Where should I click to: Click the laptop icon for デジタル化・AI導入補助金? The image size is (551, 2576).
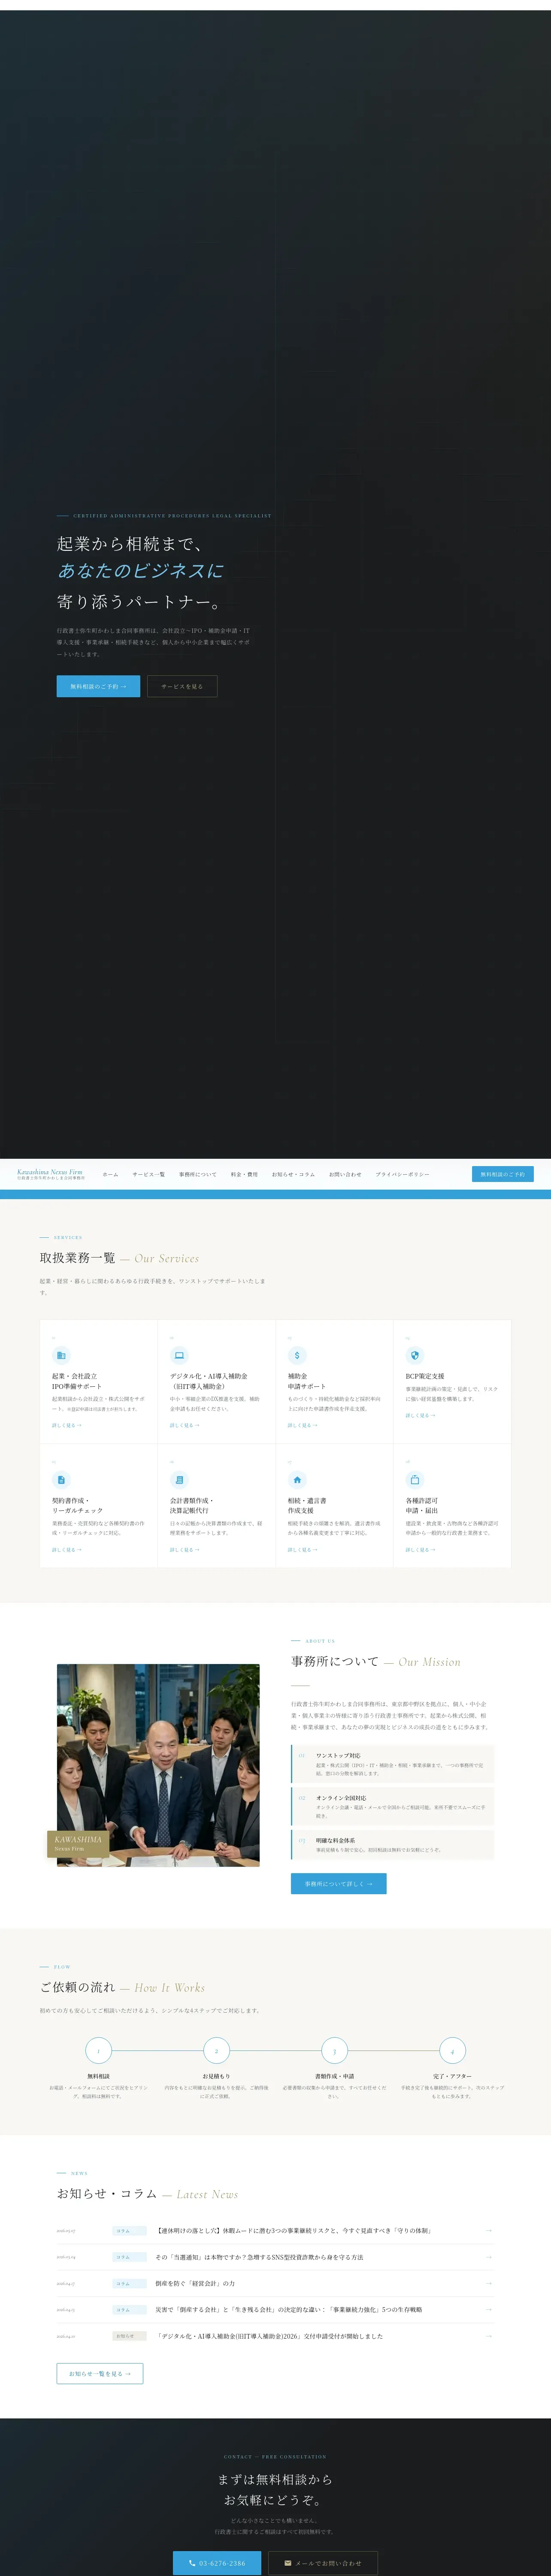coord(179,1355)
